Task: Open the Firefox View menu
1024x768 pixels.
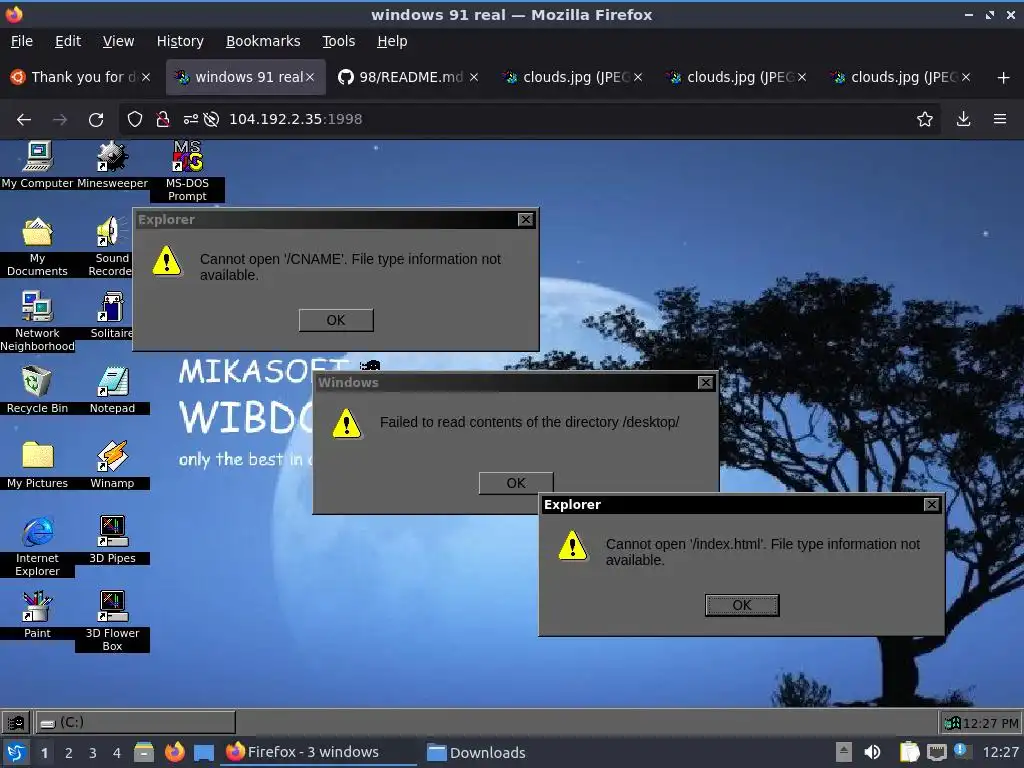Action: coord(118,41)
